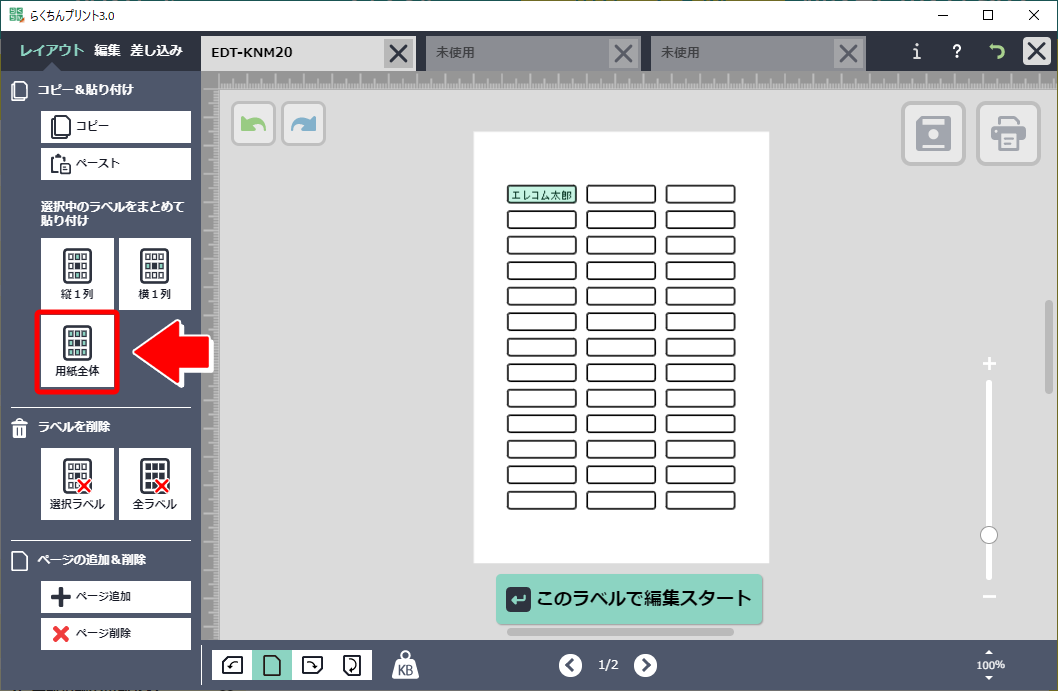Image resolution: width=1058 pixels, height=691 pixels.
Task: Switch to the 差し込み tab
Action: 156,50
